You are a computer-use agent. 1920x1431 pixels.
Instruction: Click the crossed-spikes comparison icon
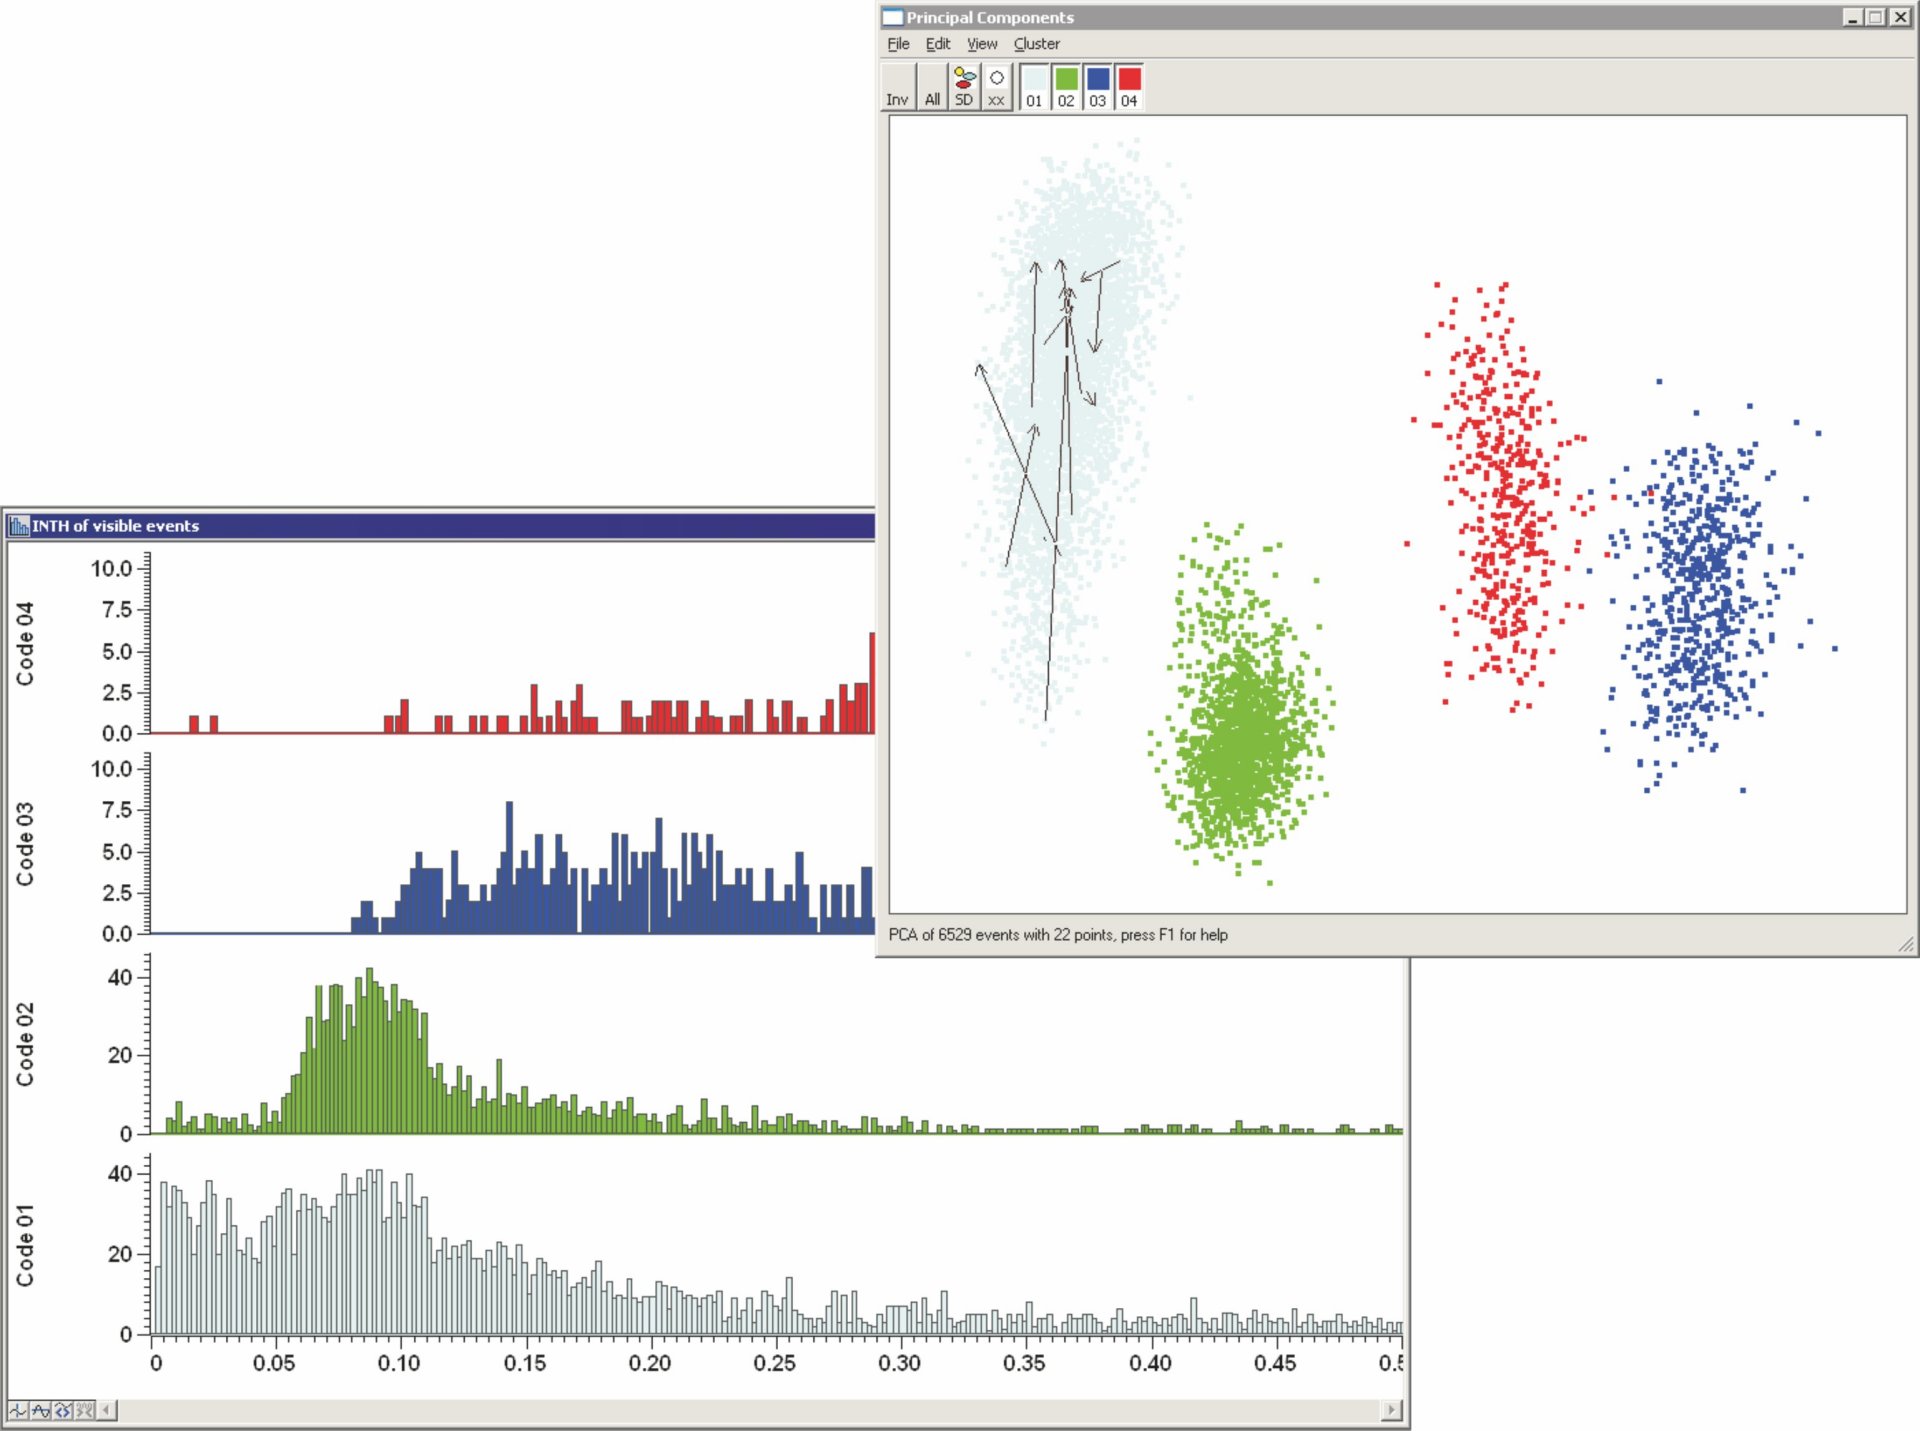(x=84, y=1409)
